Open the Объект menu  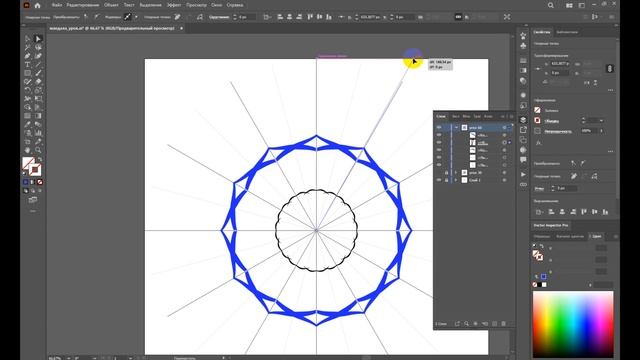[x=111, y=5]
